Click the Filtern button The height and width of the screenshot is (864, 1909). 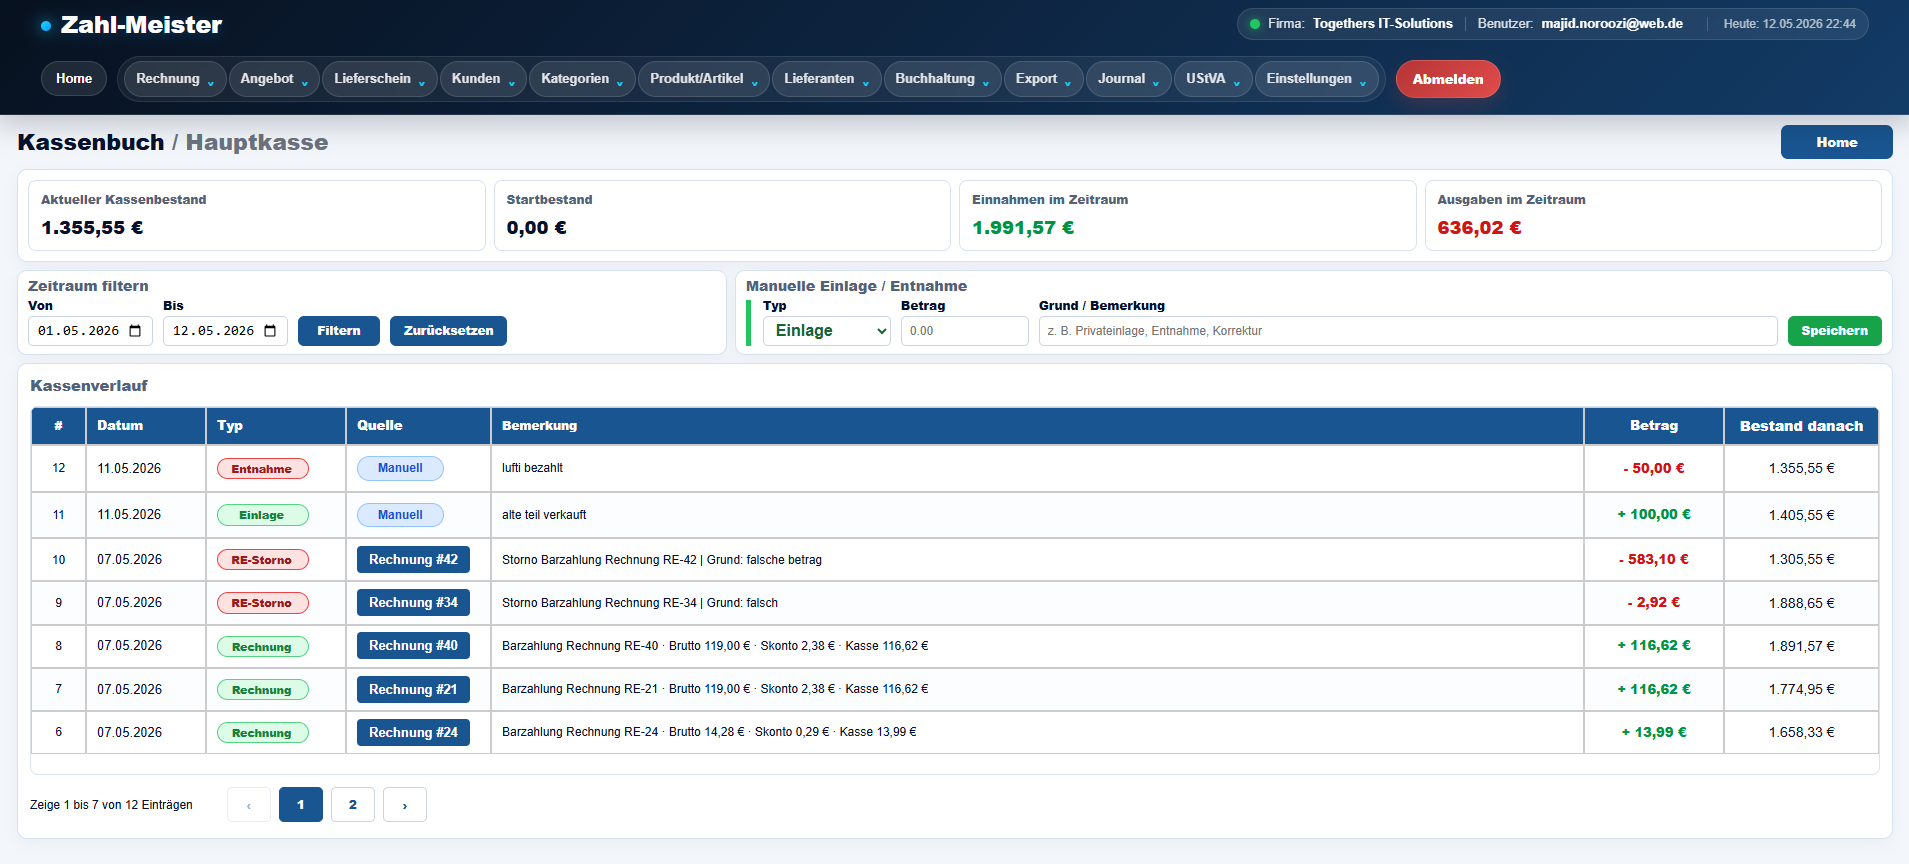pyautogui.click(x=339, y=331)
